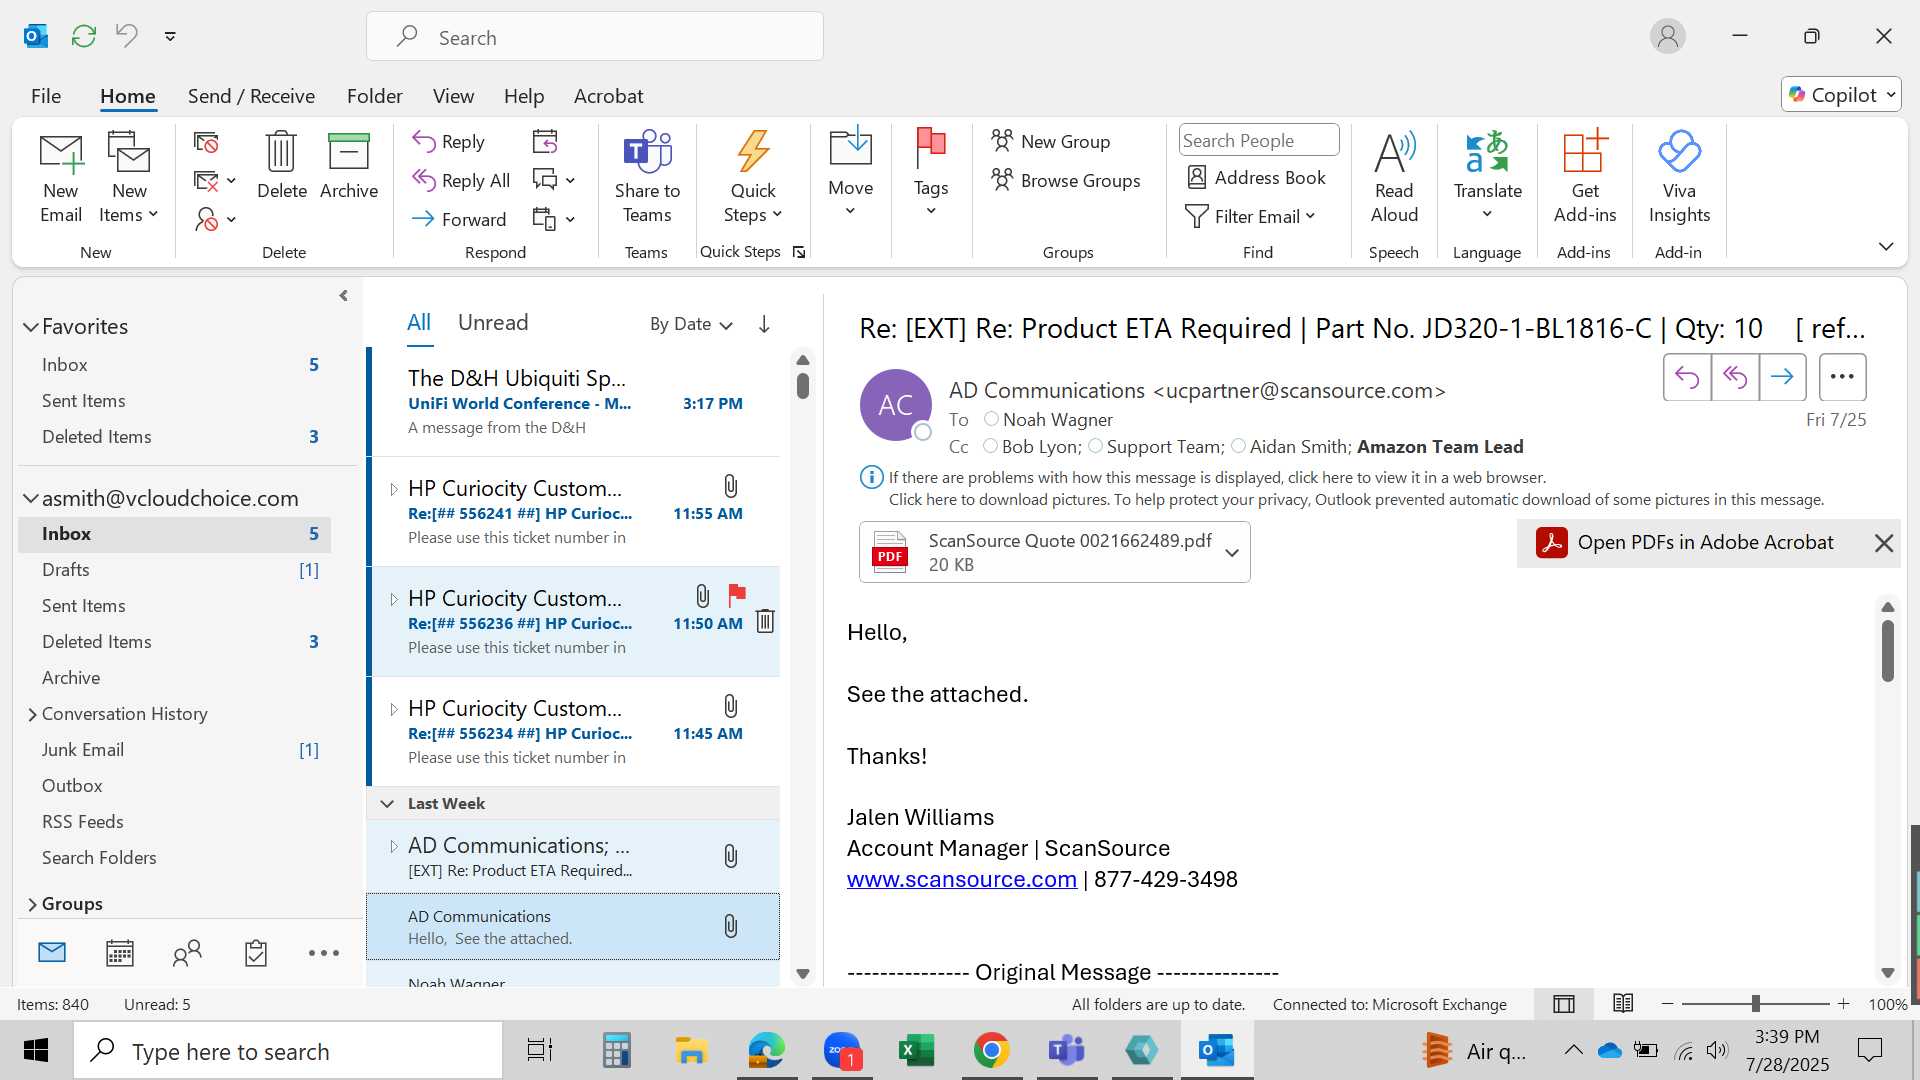1920x1080 pixels.
Task: Expand the Groups section
Action: pos(32,904)
